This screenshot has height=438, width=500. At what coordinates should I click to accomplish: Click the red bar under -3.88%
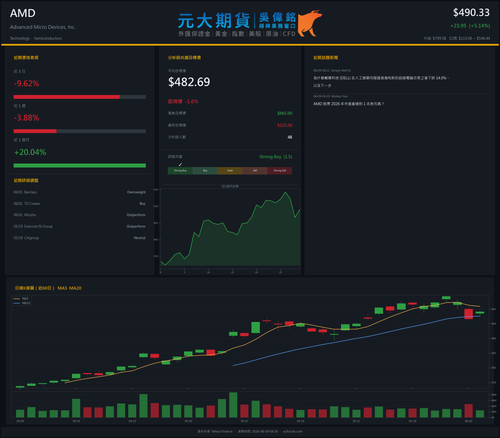(35, 131)
